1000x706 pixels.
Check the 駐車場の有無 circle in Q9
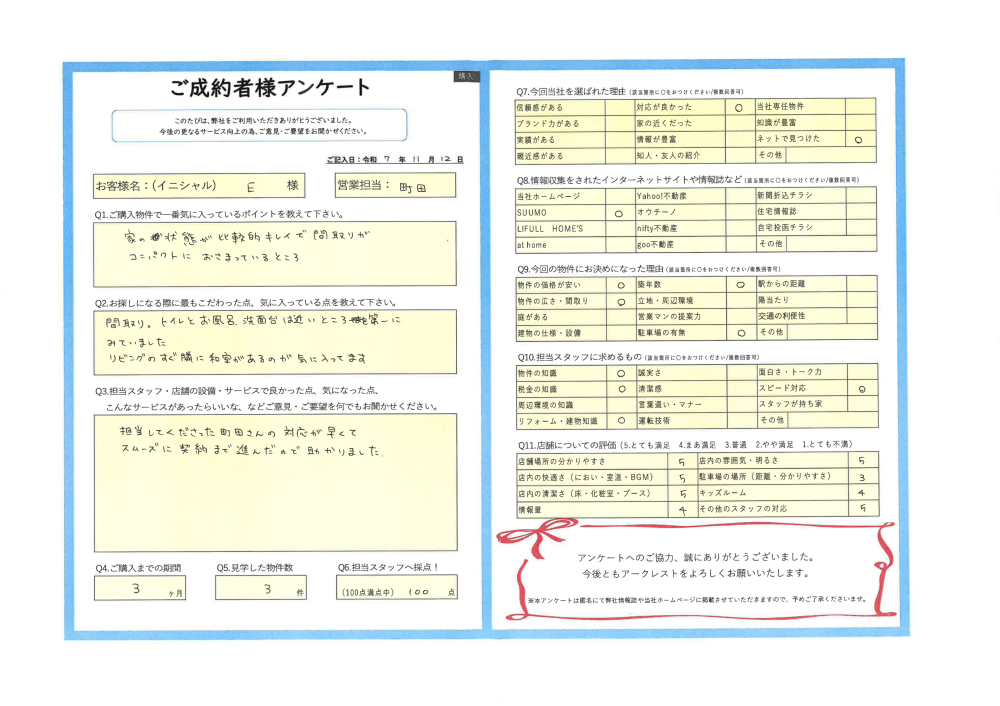click(x=738, y=332)
